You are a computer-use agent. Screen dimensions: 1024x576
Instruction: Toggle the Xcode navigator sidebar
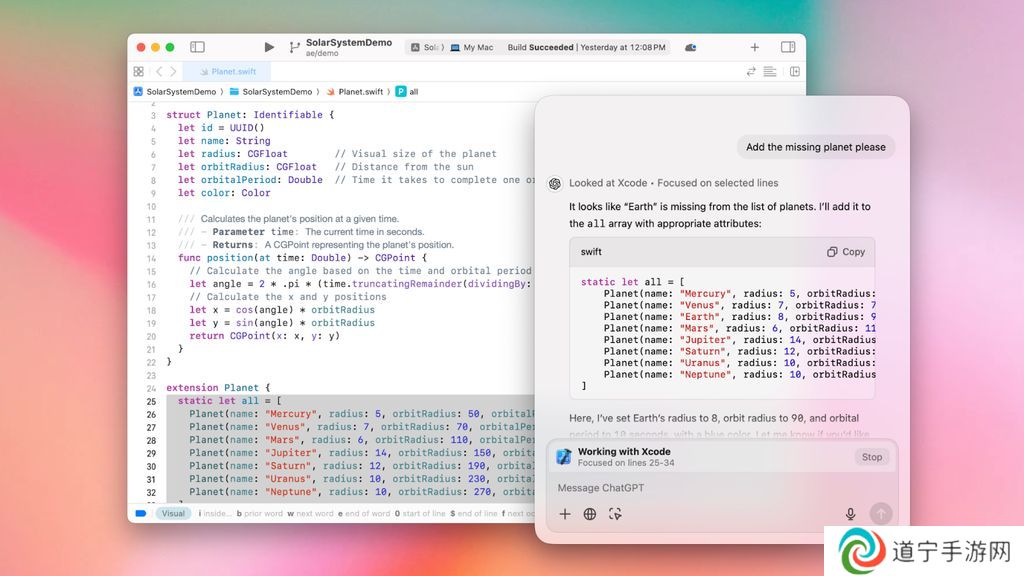point(197,47)
